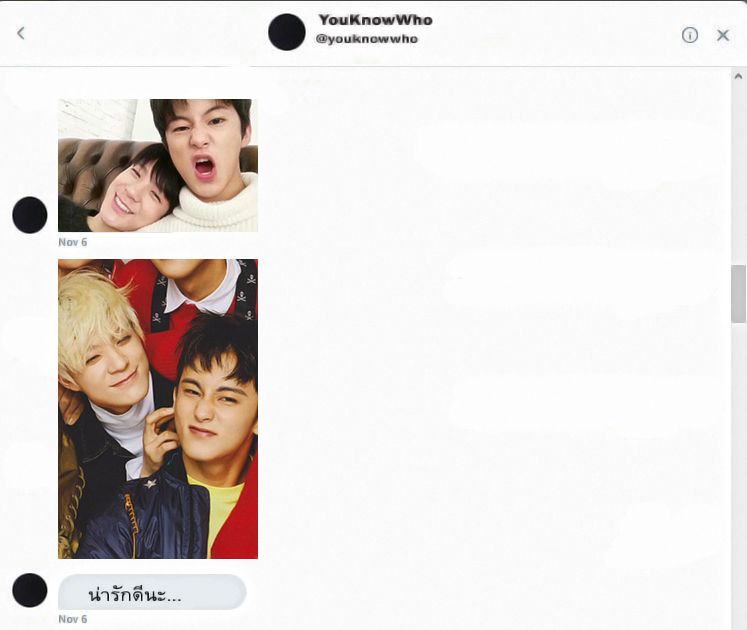
Task: Open the @youknowwho handle link
Action: (366, 39)
